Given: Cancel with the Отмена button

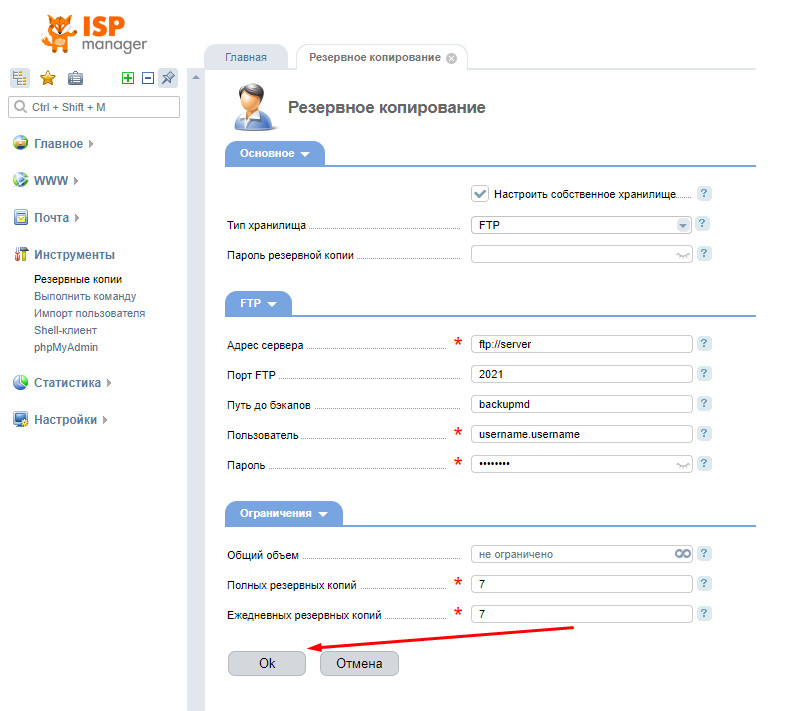Looking at the screenshot, I should tap(359, 663).
